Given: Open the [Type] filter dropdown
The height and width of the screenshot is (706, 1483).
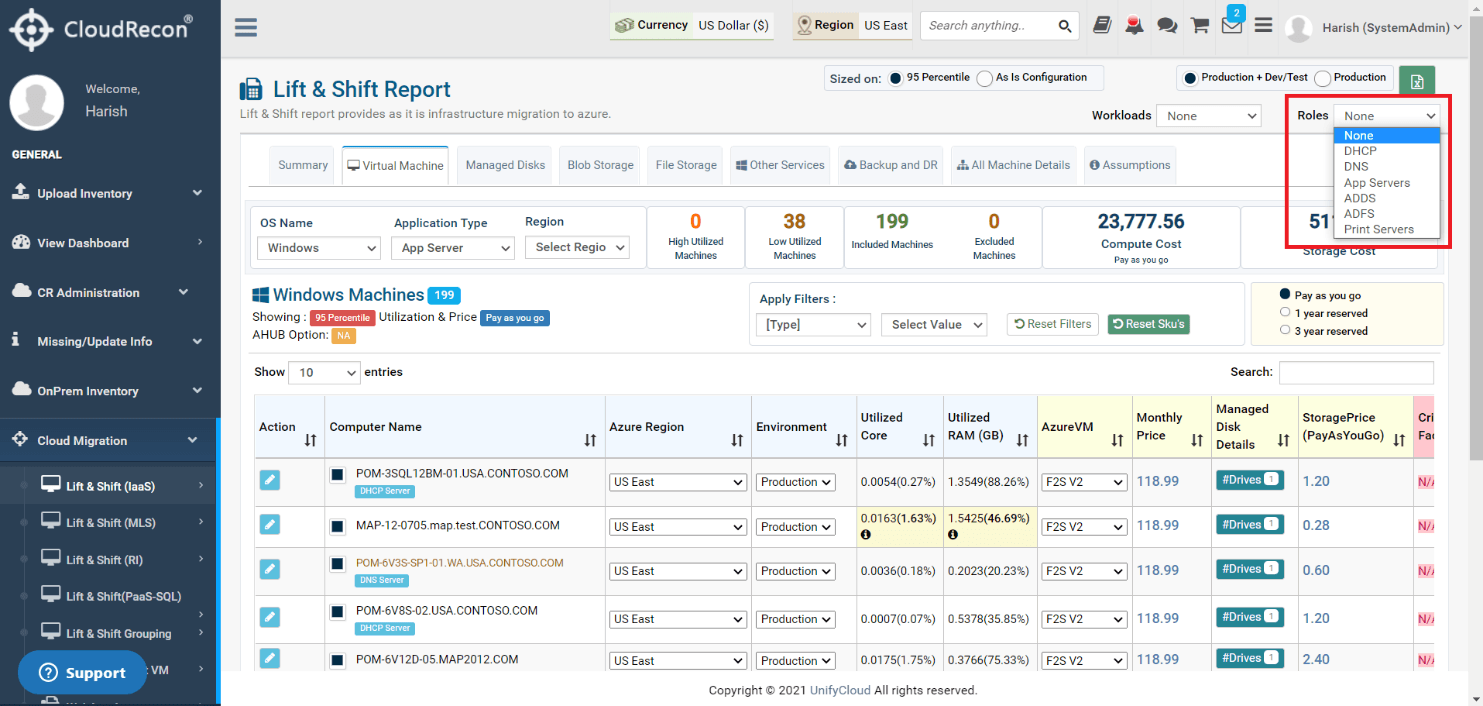Looking at the screenshot, I should pos(815,324).
